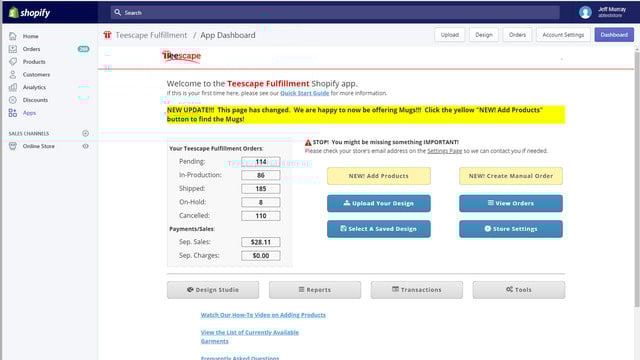Image resolution: width=640 pixels, height=360 pixels.
Task: Click the page vertical scrollbar
Action: point(637,180)
